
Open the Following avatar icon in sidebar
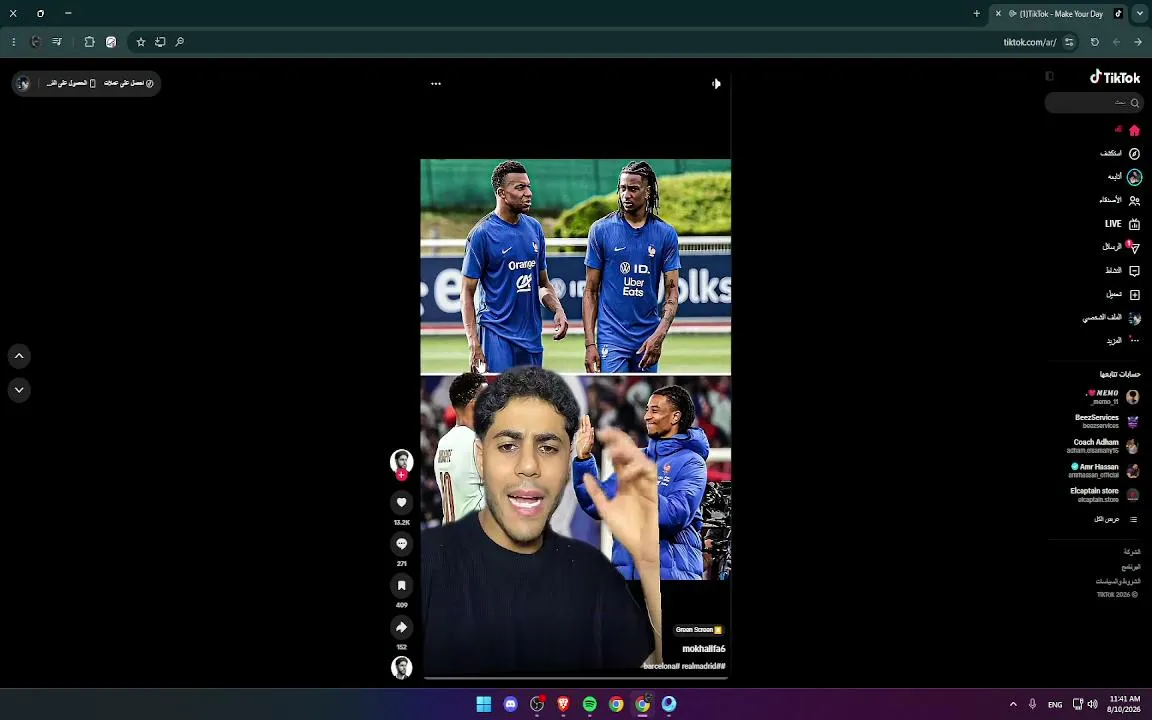(1134, 177)
